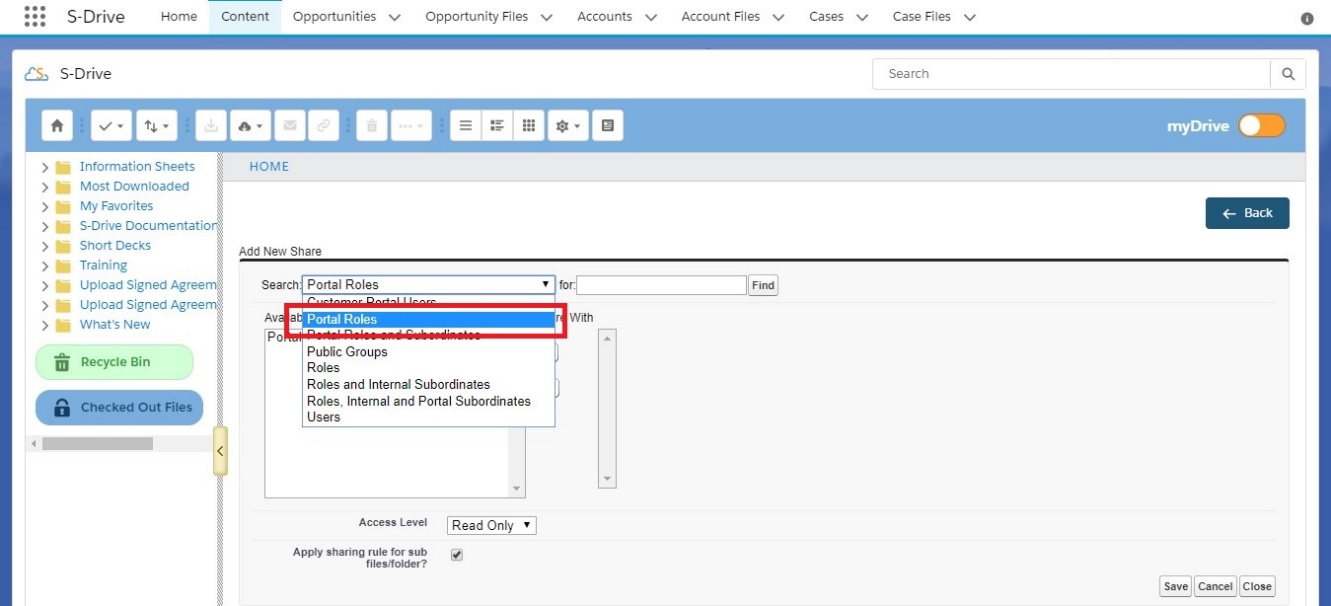
Task: Expand the Information Sheets folder
Action: tap(45, 167)
